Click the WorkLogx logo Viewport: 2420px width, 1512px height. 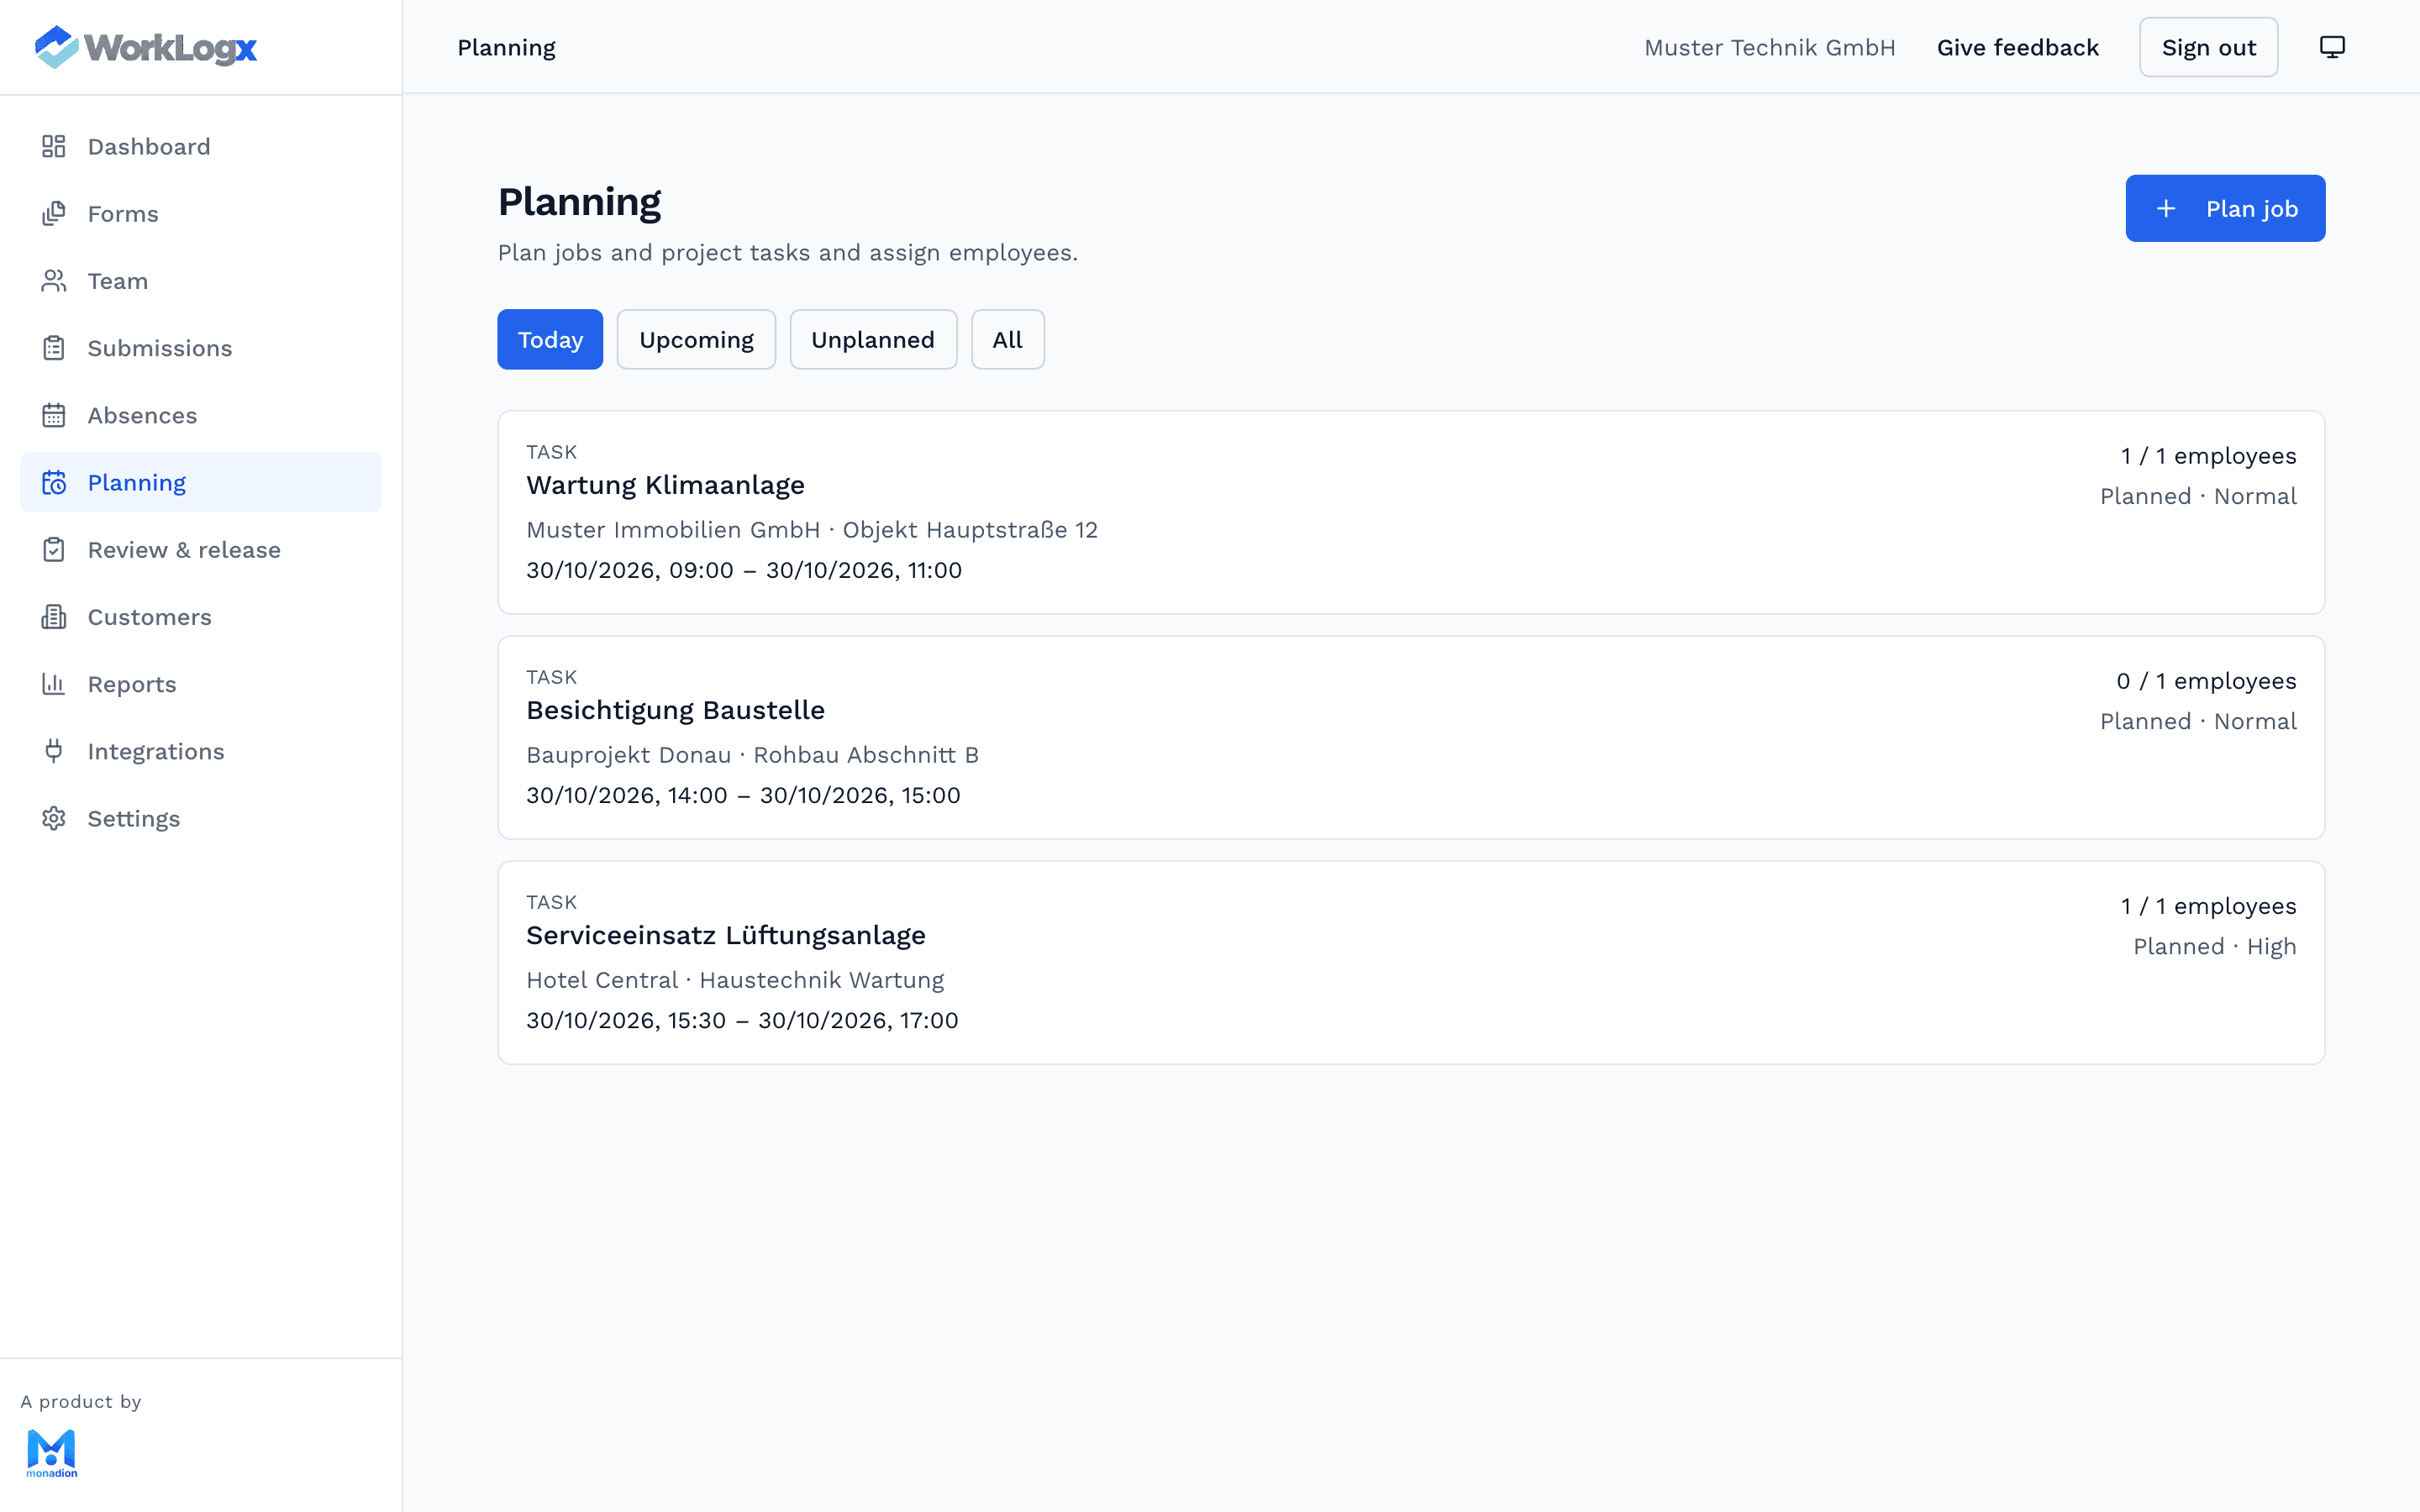click(146, 47)
